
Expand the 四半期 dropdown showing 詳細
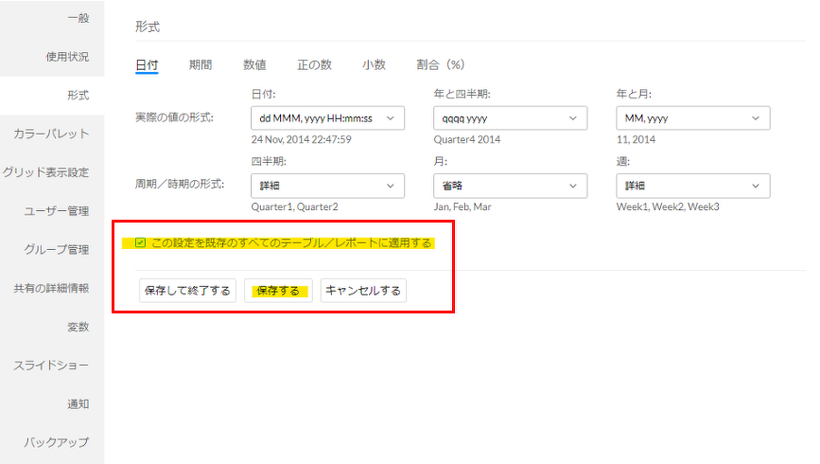click(325, 185)
